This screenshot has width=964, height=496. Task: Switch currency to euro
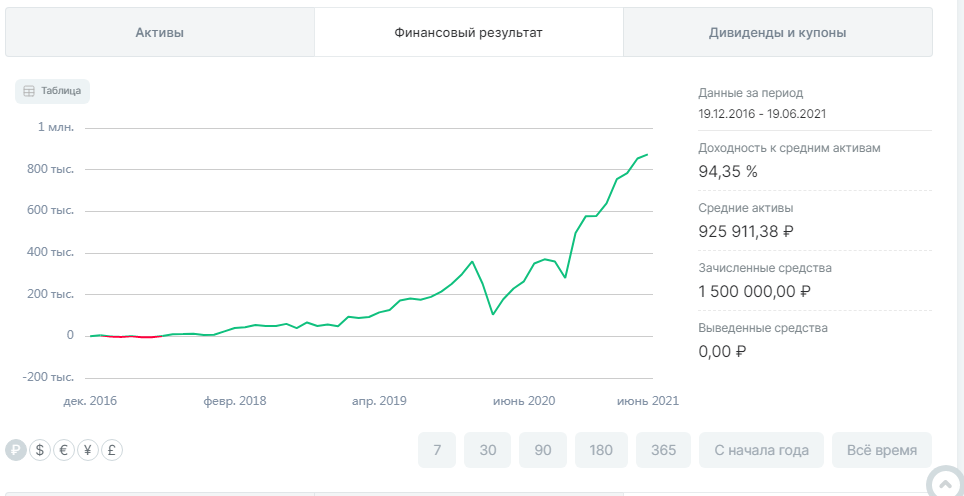click(64, 450)
